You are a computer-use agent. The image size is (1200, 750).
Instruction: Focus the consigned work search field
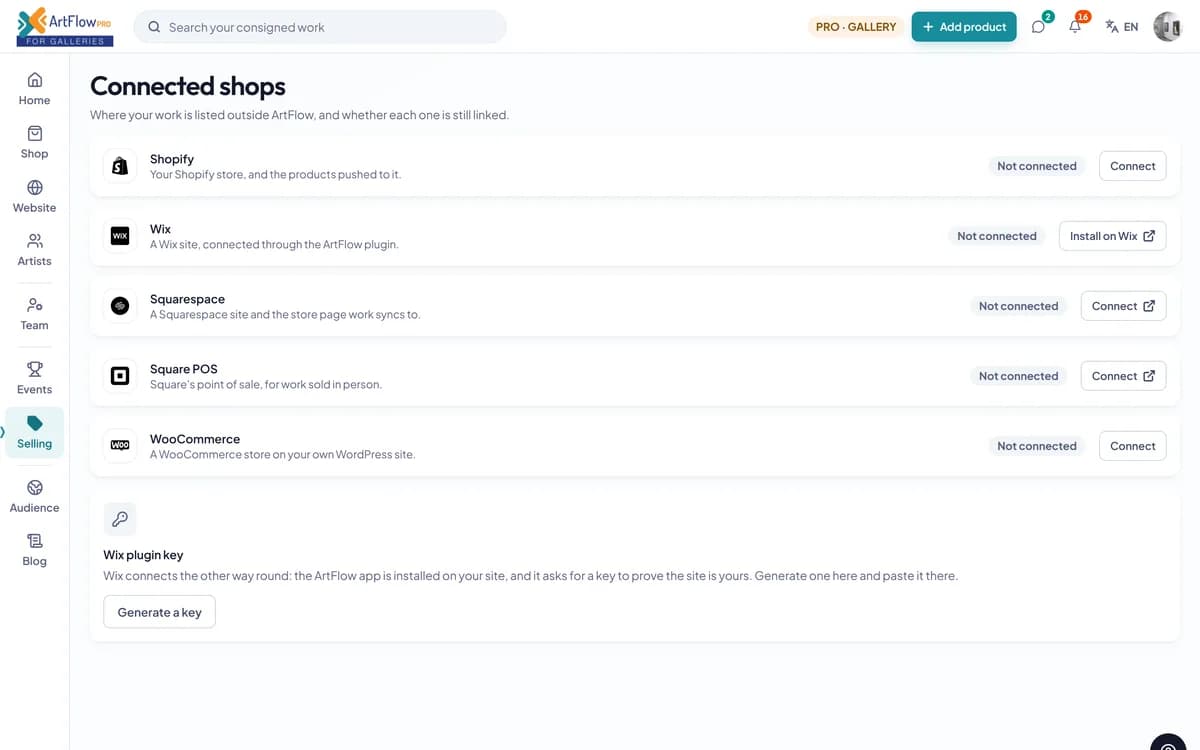click(x=320, y=27)
